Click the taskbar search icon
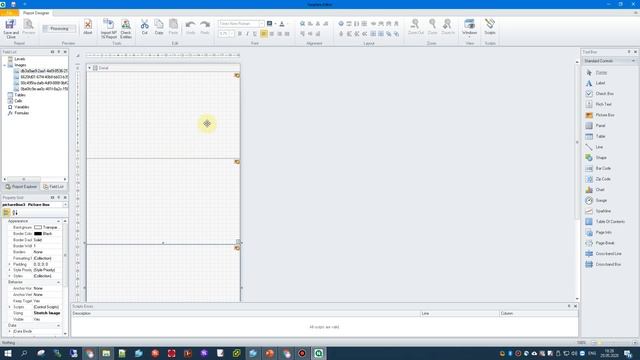 tap(24, 353)
